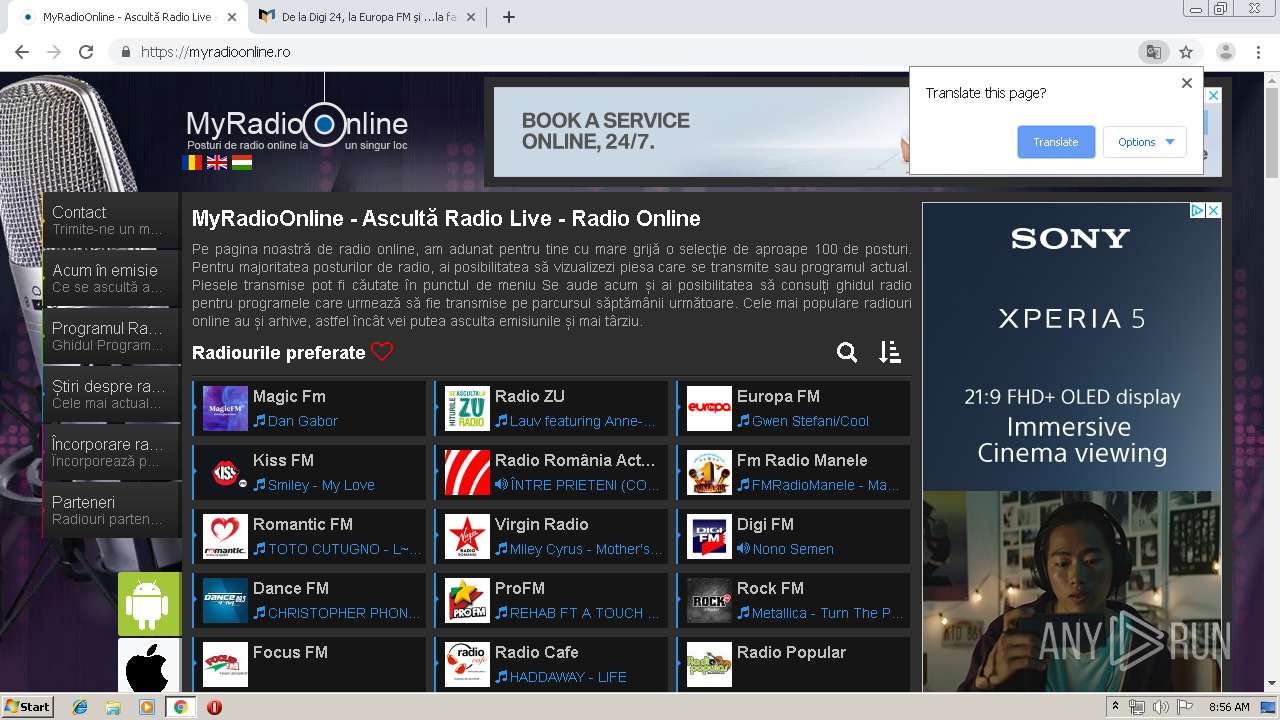Open the radio search magnifier icon
This screenshot has width=1280, height=720.
847,352
